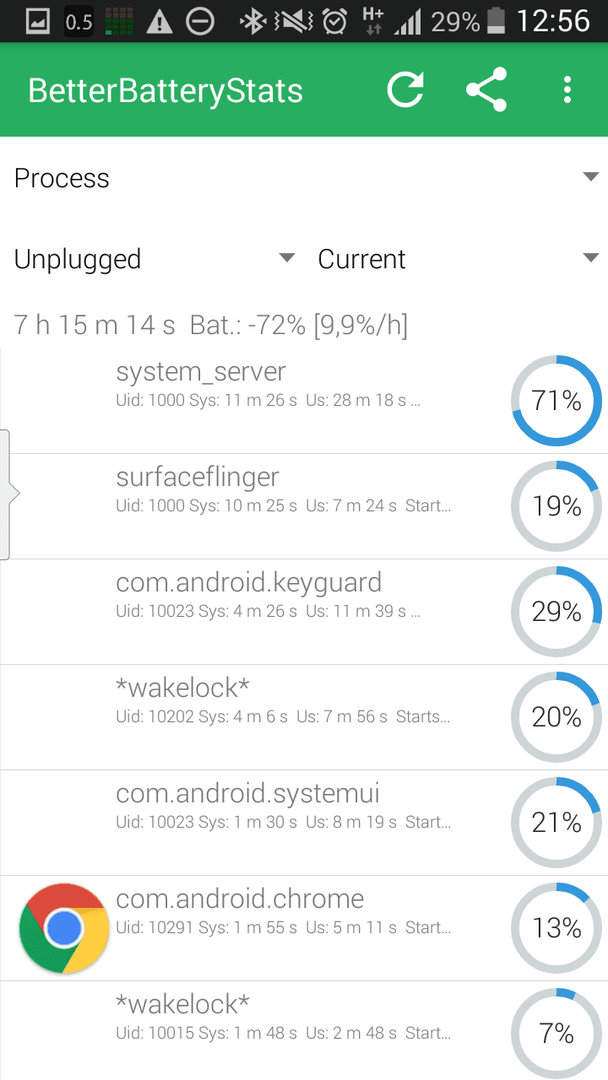
Task: Tap the 71% ring for system_server
Action: (x=556, y=400)
